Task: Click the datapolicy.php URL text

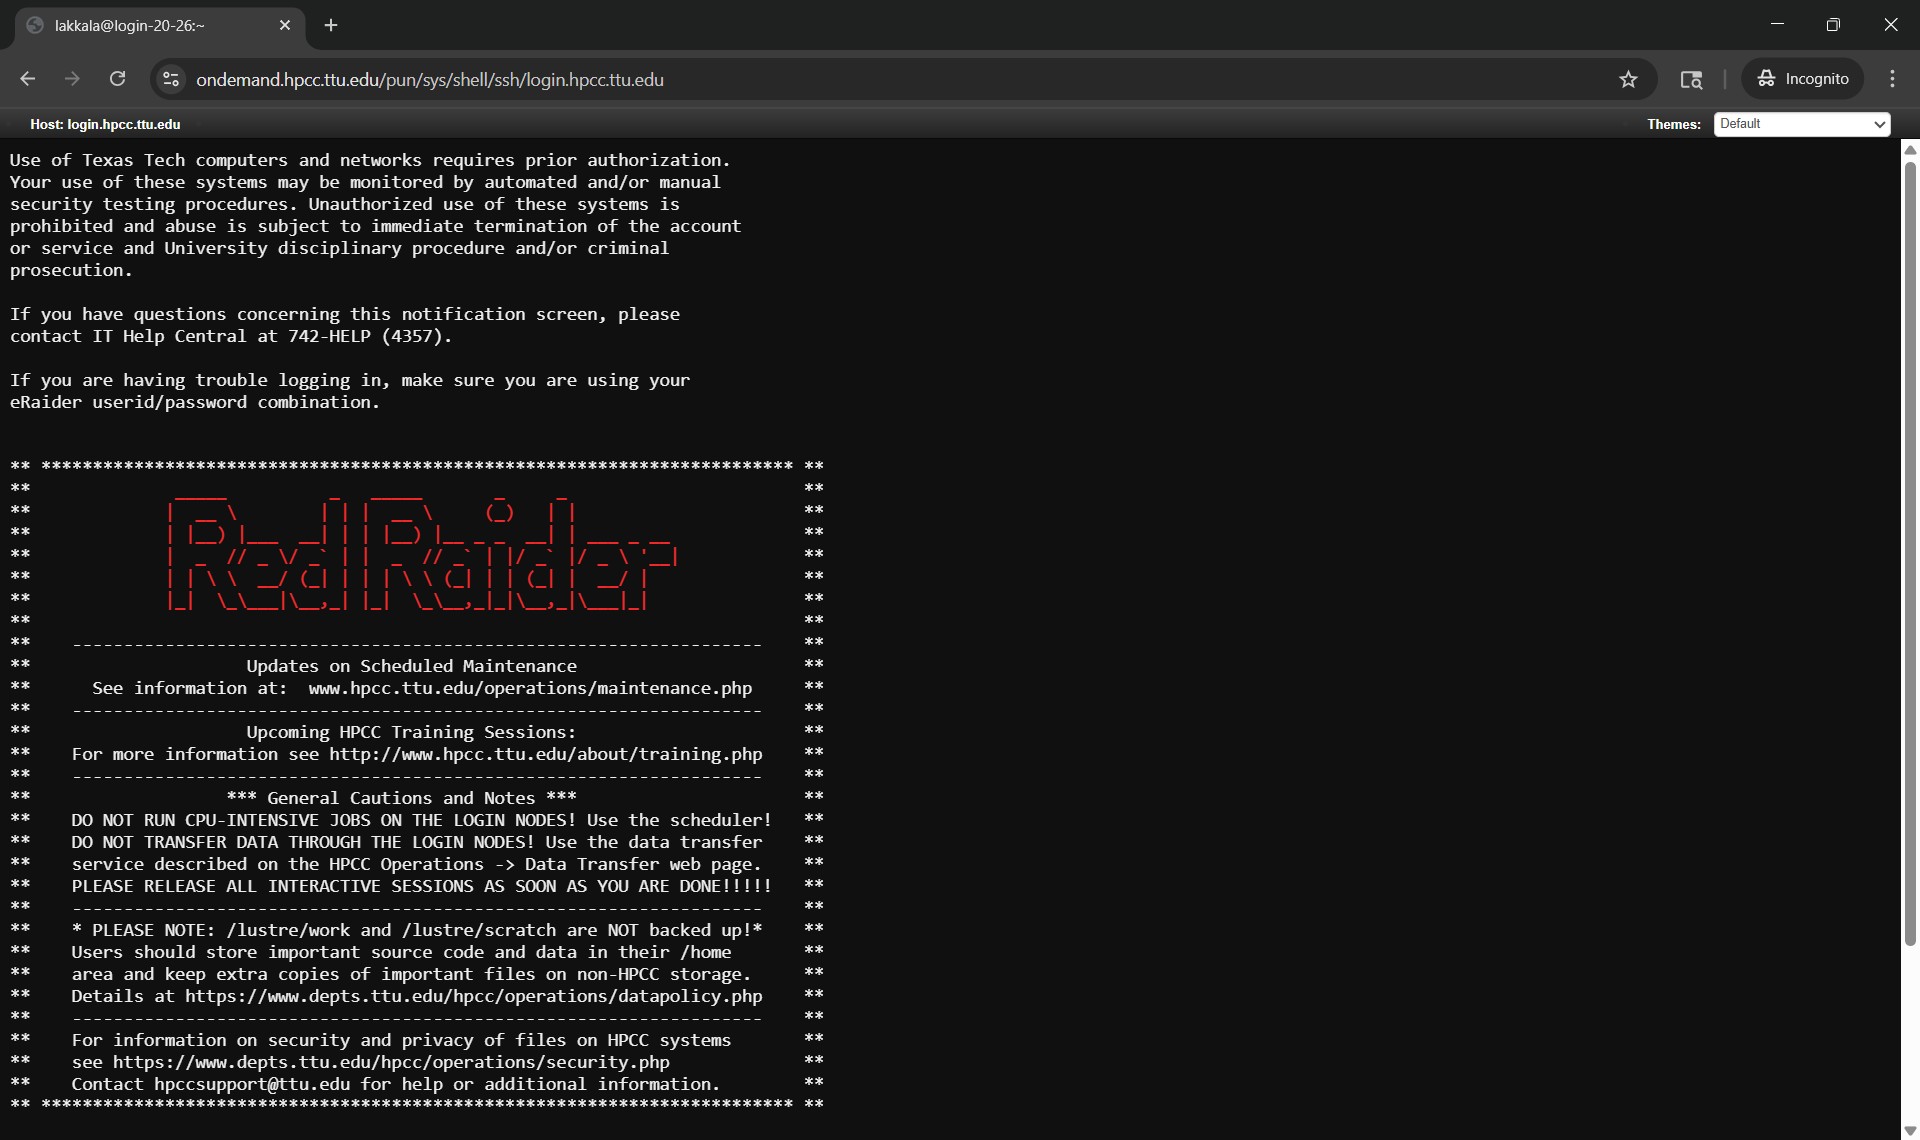Action: pyautogui.click(x=473, y=996)
